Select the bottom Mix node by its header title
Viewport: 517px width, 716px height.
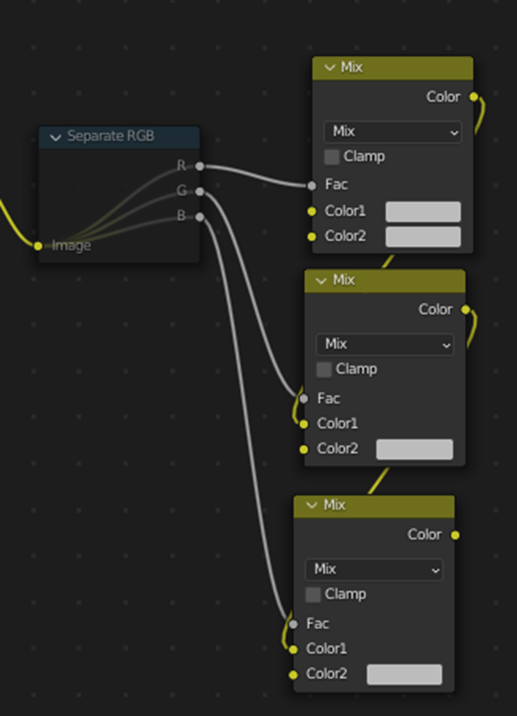tap(334, 505)
